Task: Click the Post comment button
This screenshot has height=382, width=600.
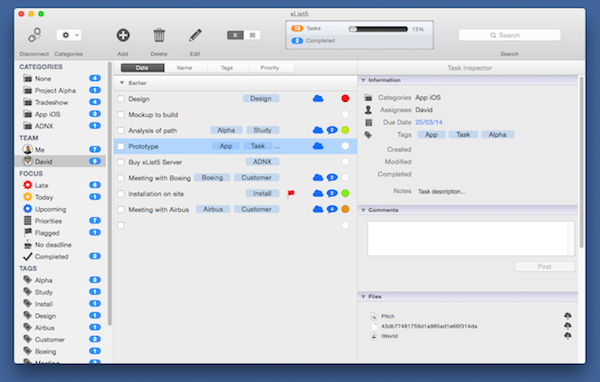Action: pyautogui.click(x=545, y=266)
